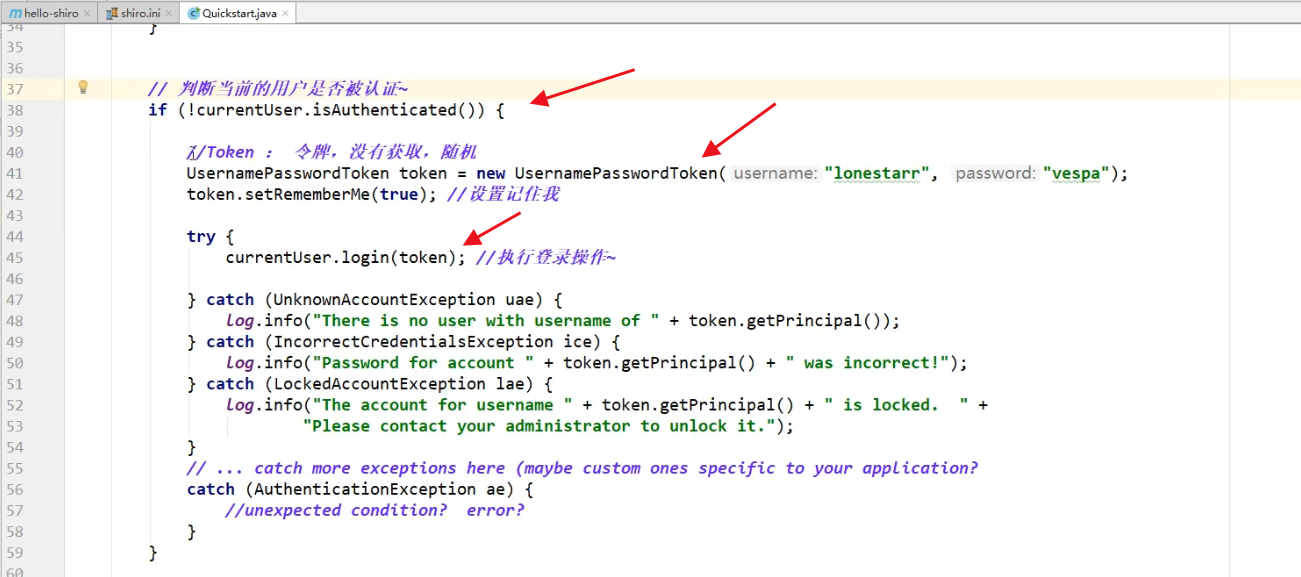
Task: Click AuthenticationException on line 56
Action: (x=364, y=489)
